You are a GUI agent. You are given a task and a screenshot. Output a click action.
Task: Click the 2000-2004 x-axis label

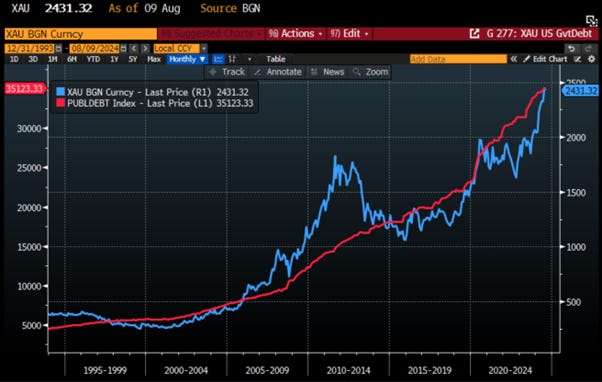tap(186, 370)
